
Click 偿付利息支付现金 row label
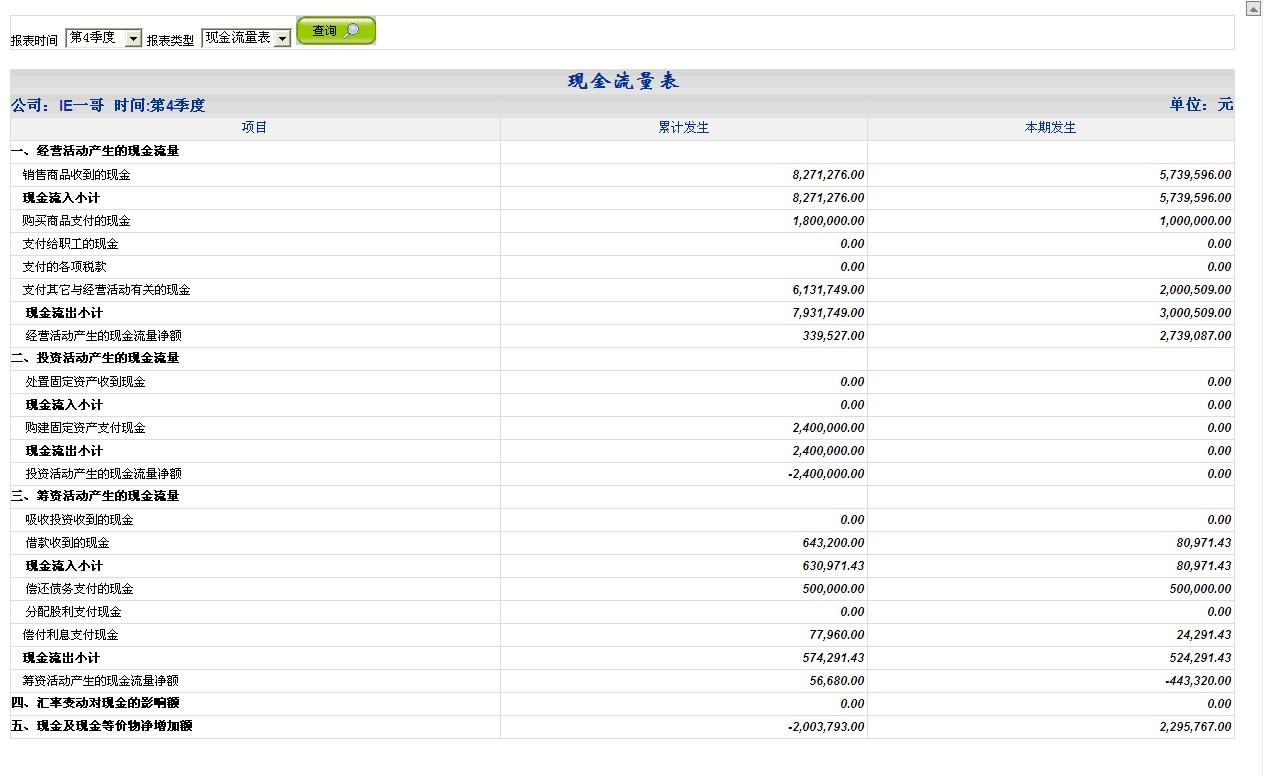click(71, 635)
